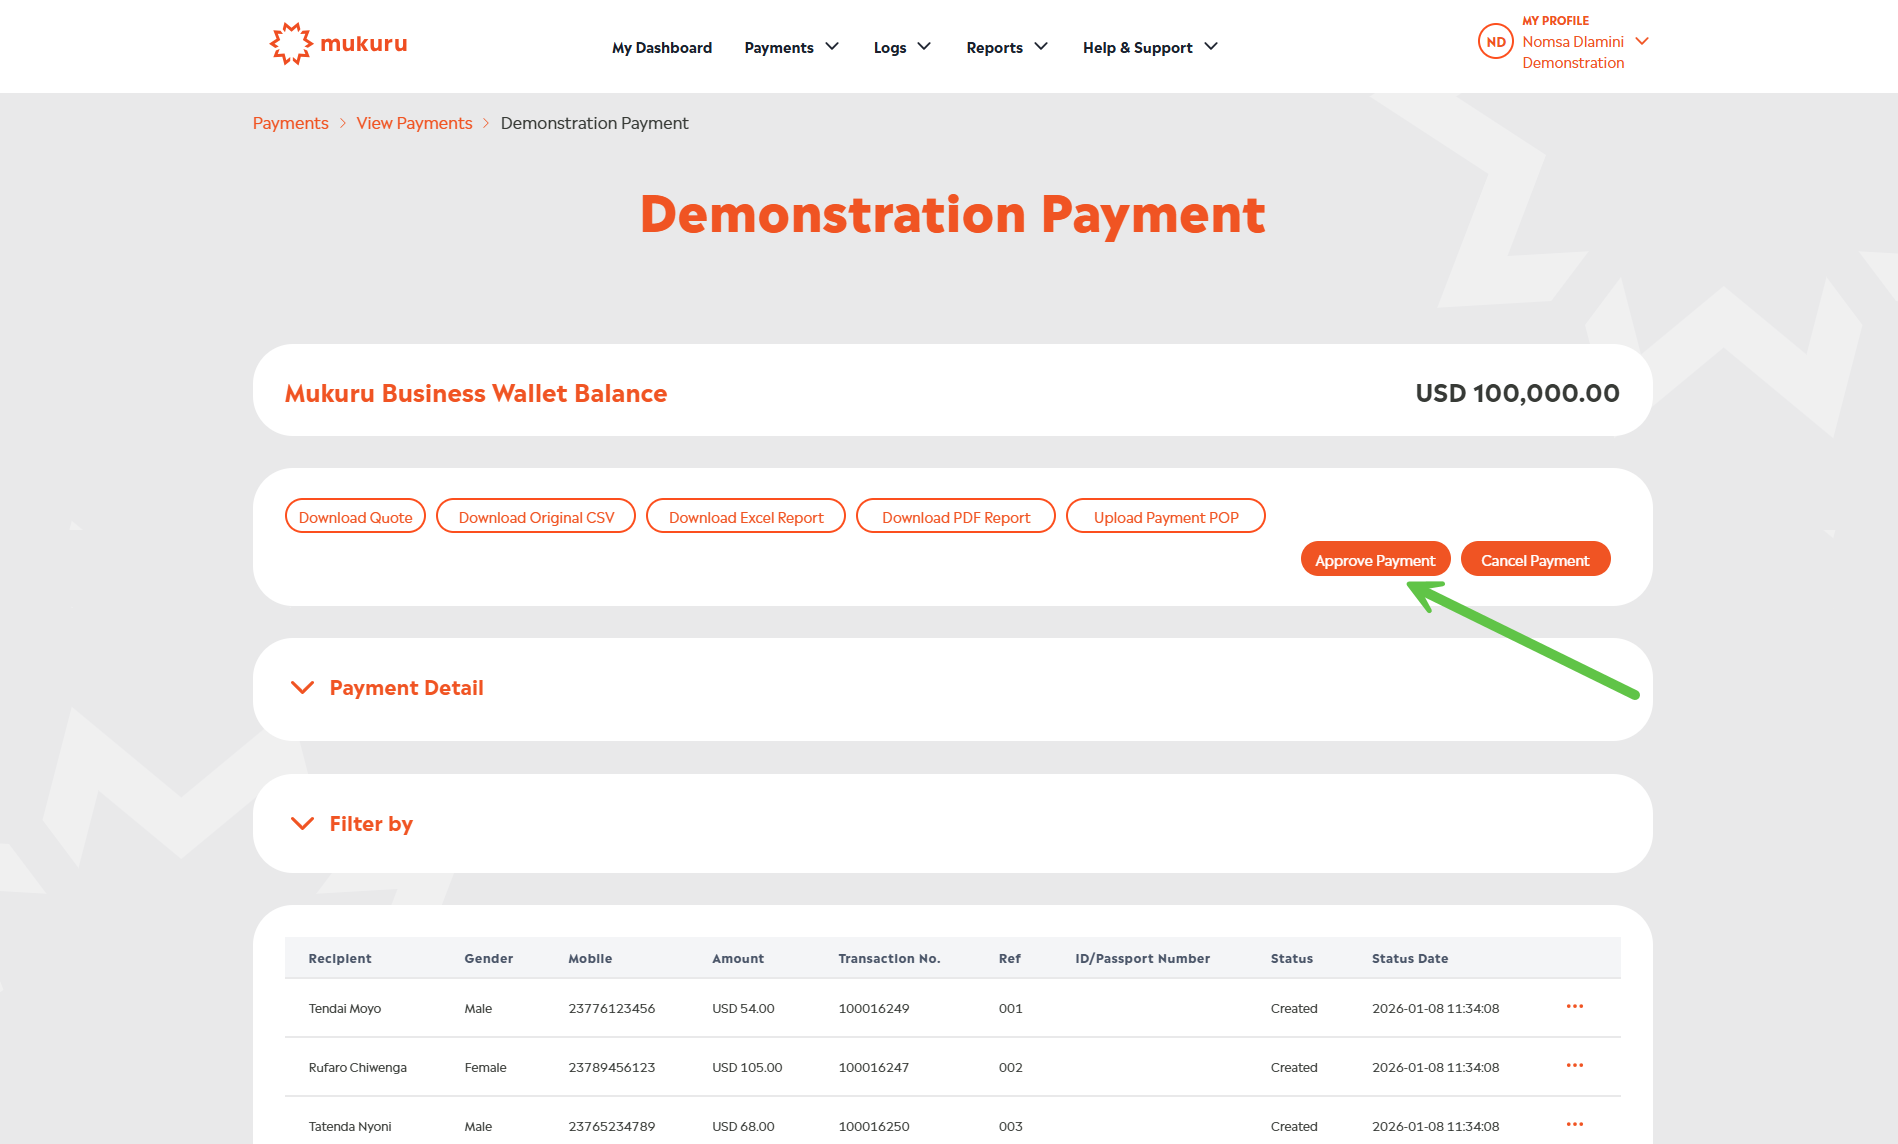The width and height of the screenshot is (1898, 1144).
Task: Open row actions for Tatenda Nyoni
Action: point(1574,1124)
